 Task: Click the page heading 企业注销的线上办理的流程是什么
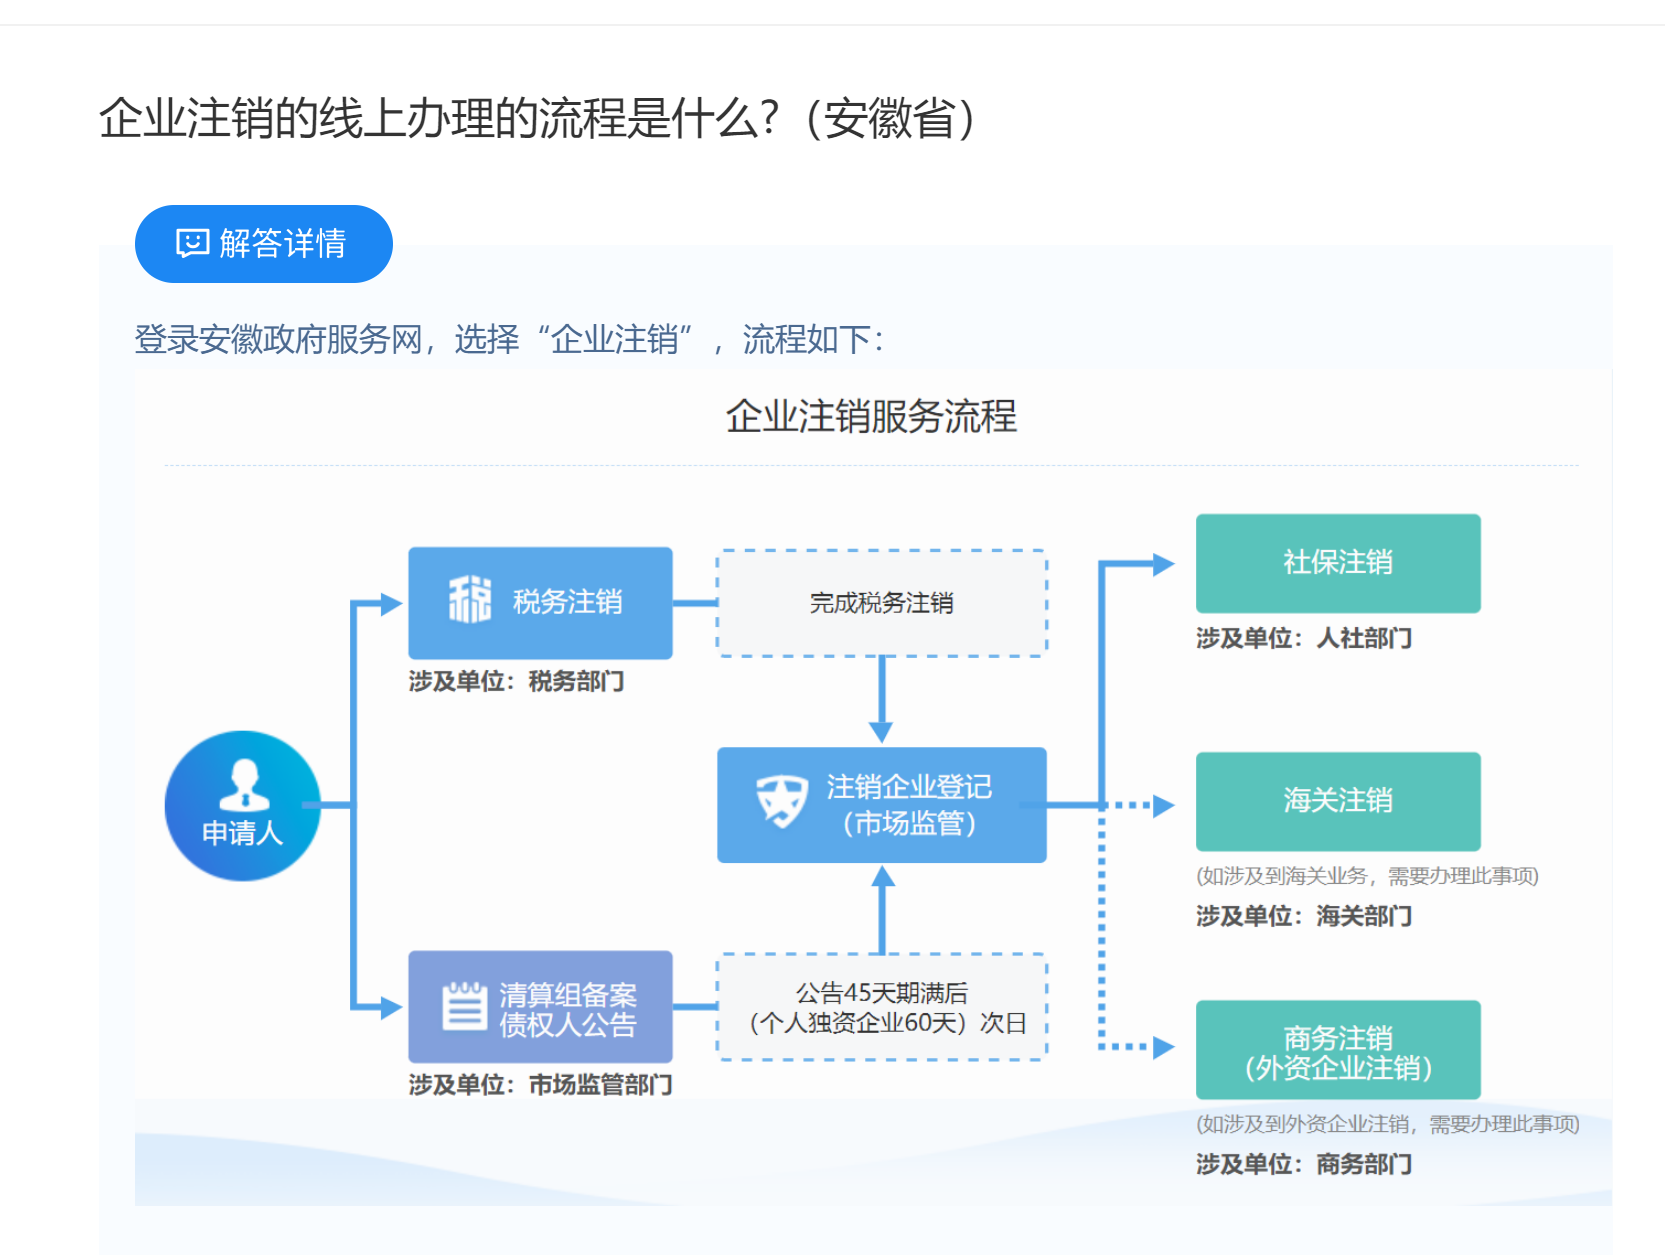(537, 119)
